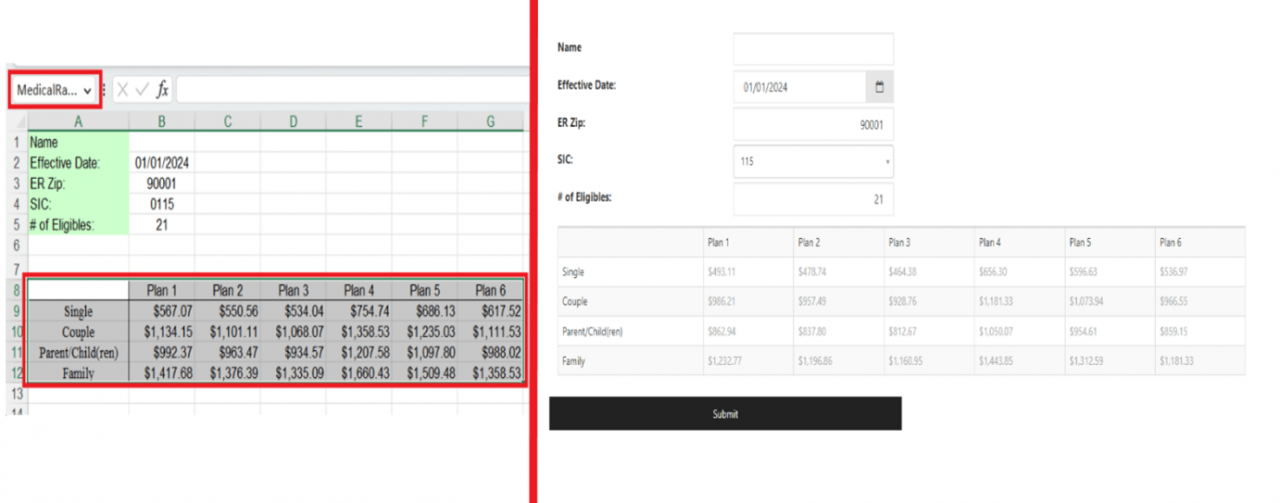
Task: Open the Insert Function fx icon
Action: point(162,90)
